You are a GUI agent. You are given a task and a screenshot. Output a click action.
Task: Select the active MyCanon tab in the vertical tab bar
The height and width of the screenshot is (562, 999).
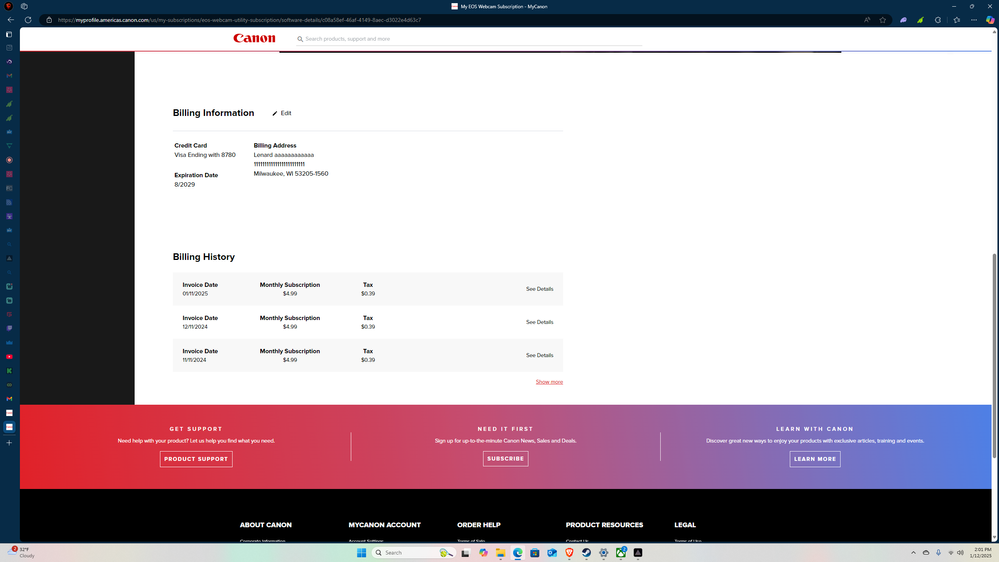coord(9,427)
